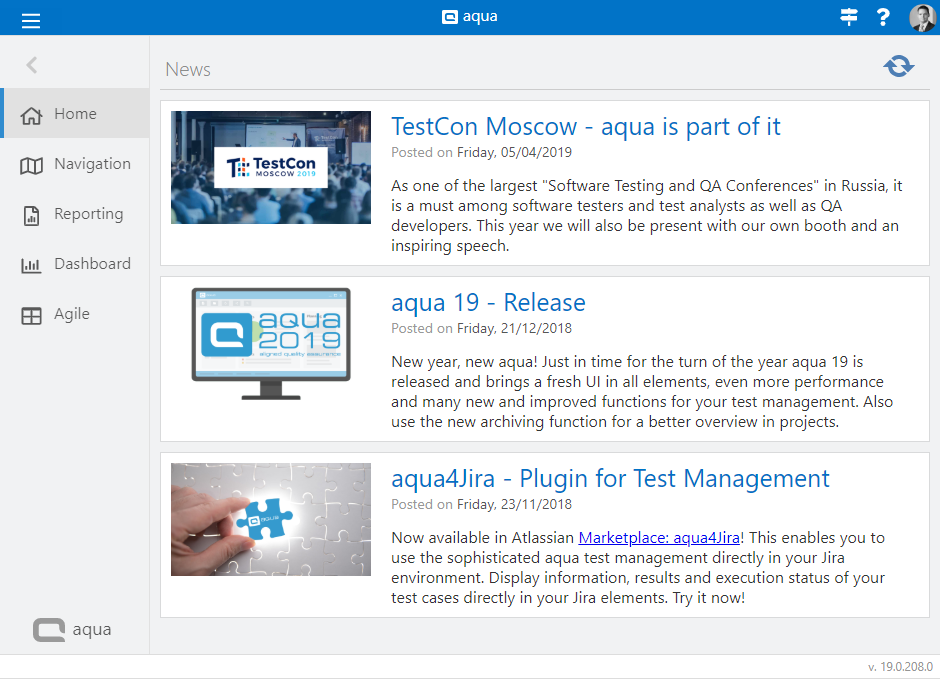
Task: Open the hamburger menu in top bar
Action: 31,18
